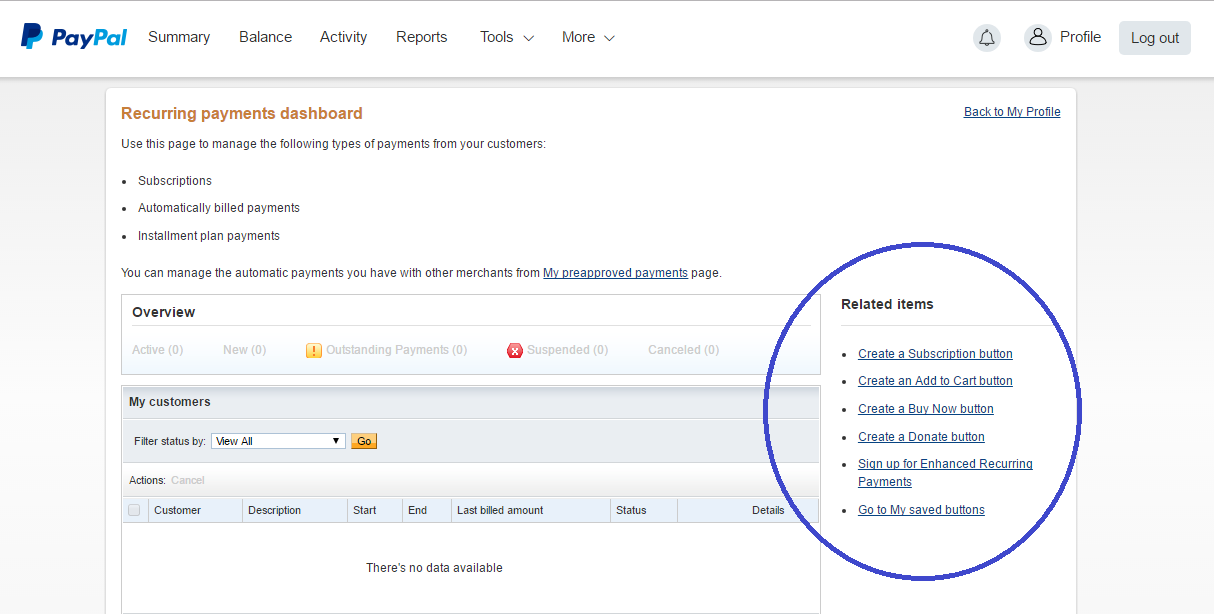
Task: Click the Recurring payments dashboard heading
Action: click(x=242, y=113)
